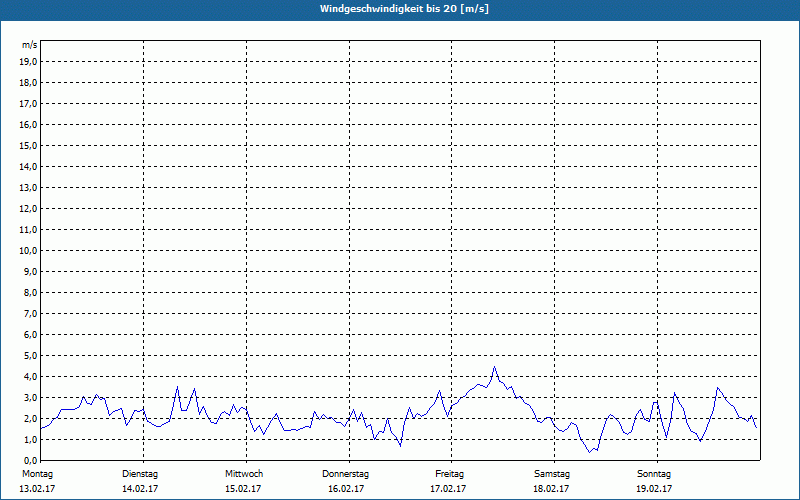Viewport: 800px width, 500px height.
Task: Click the 0,0 y-axis value
Action: pyautogui.click(x=29, y=460)
